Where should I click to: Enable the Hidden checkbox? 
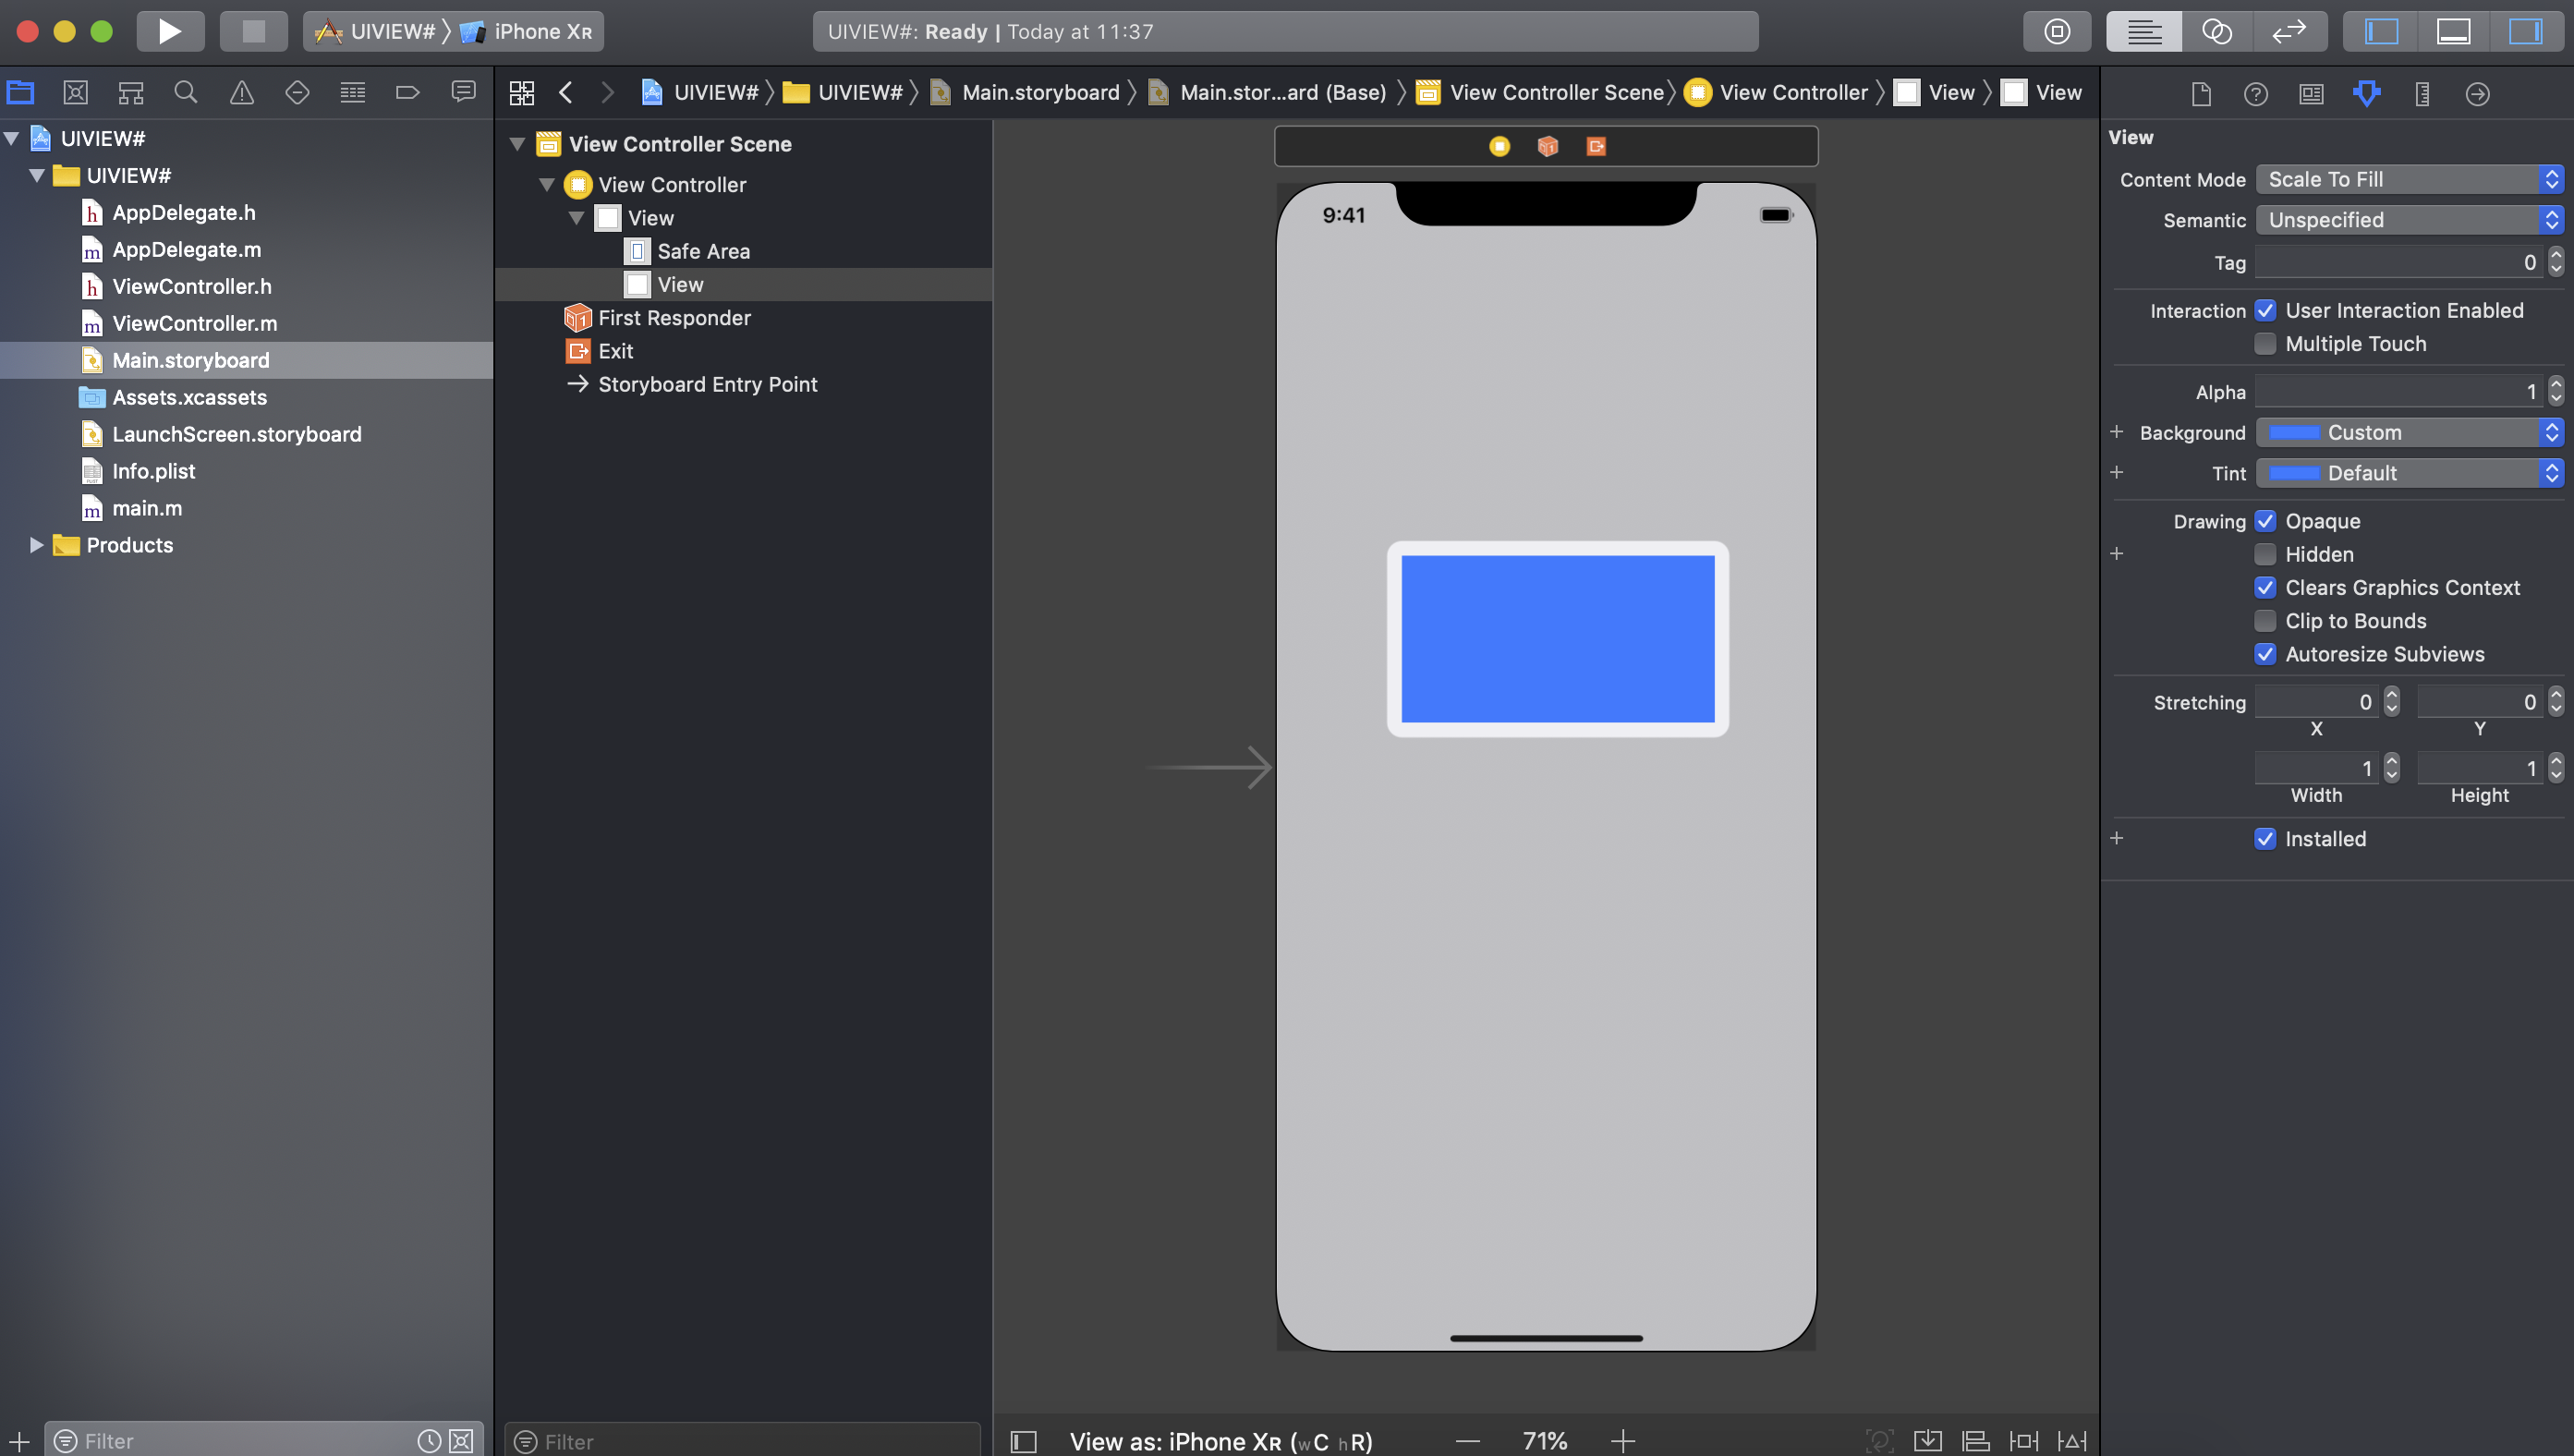(x=2265, y=554)
